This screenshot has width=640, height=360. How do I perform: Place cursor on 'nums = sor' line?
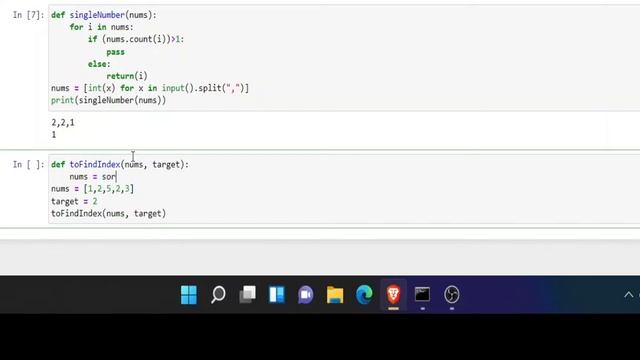[x=93, y=177]
